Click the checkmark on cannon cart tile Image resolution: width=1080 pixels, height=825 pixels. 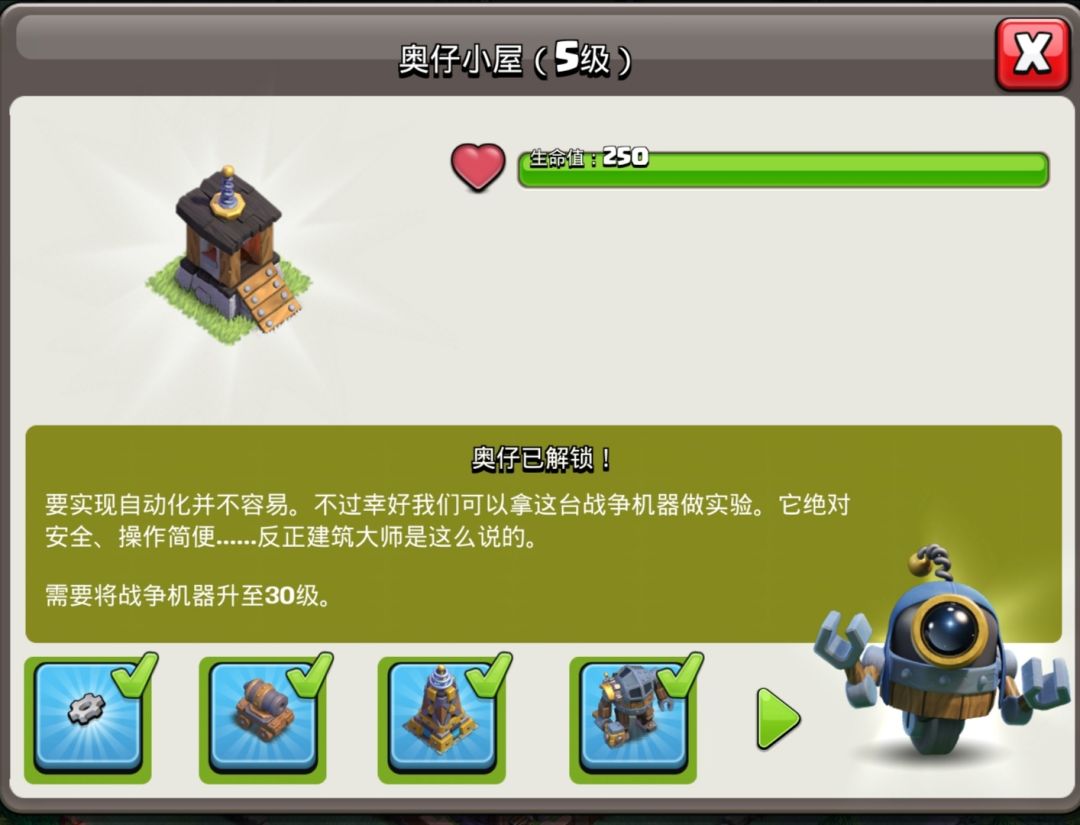coord(310,676)
